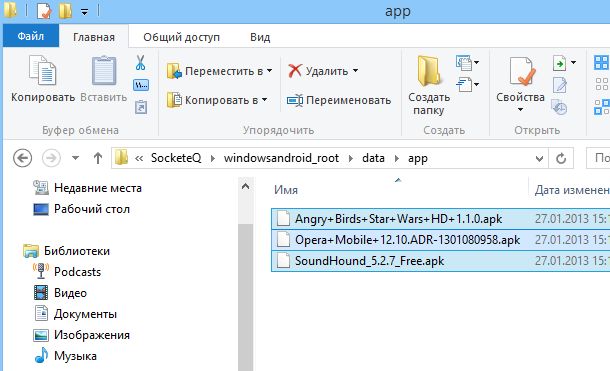Click the Select all grid icon
610x371 pixels.
[601, 63]
